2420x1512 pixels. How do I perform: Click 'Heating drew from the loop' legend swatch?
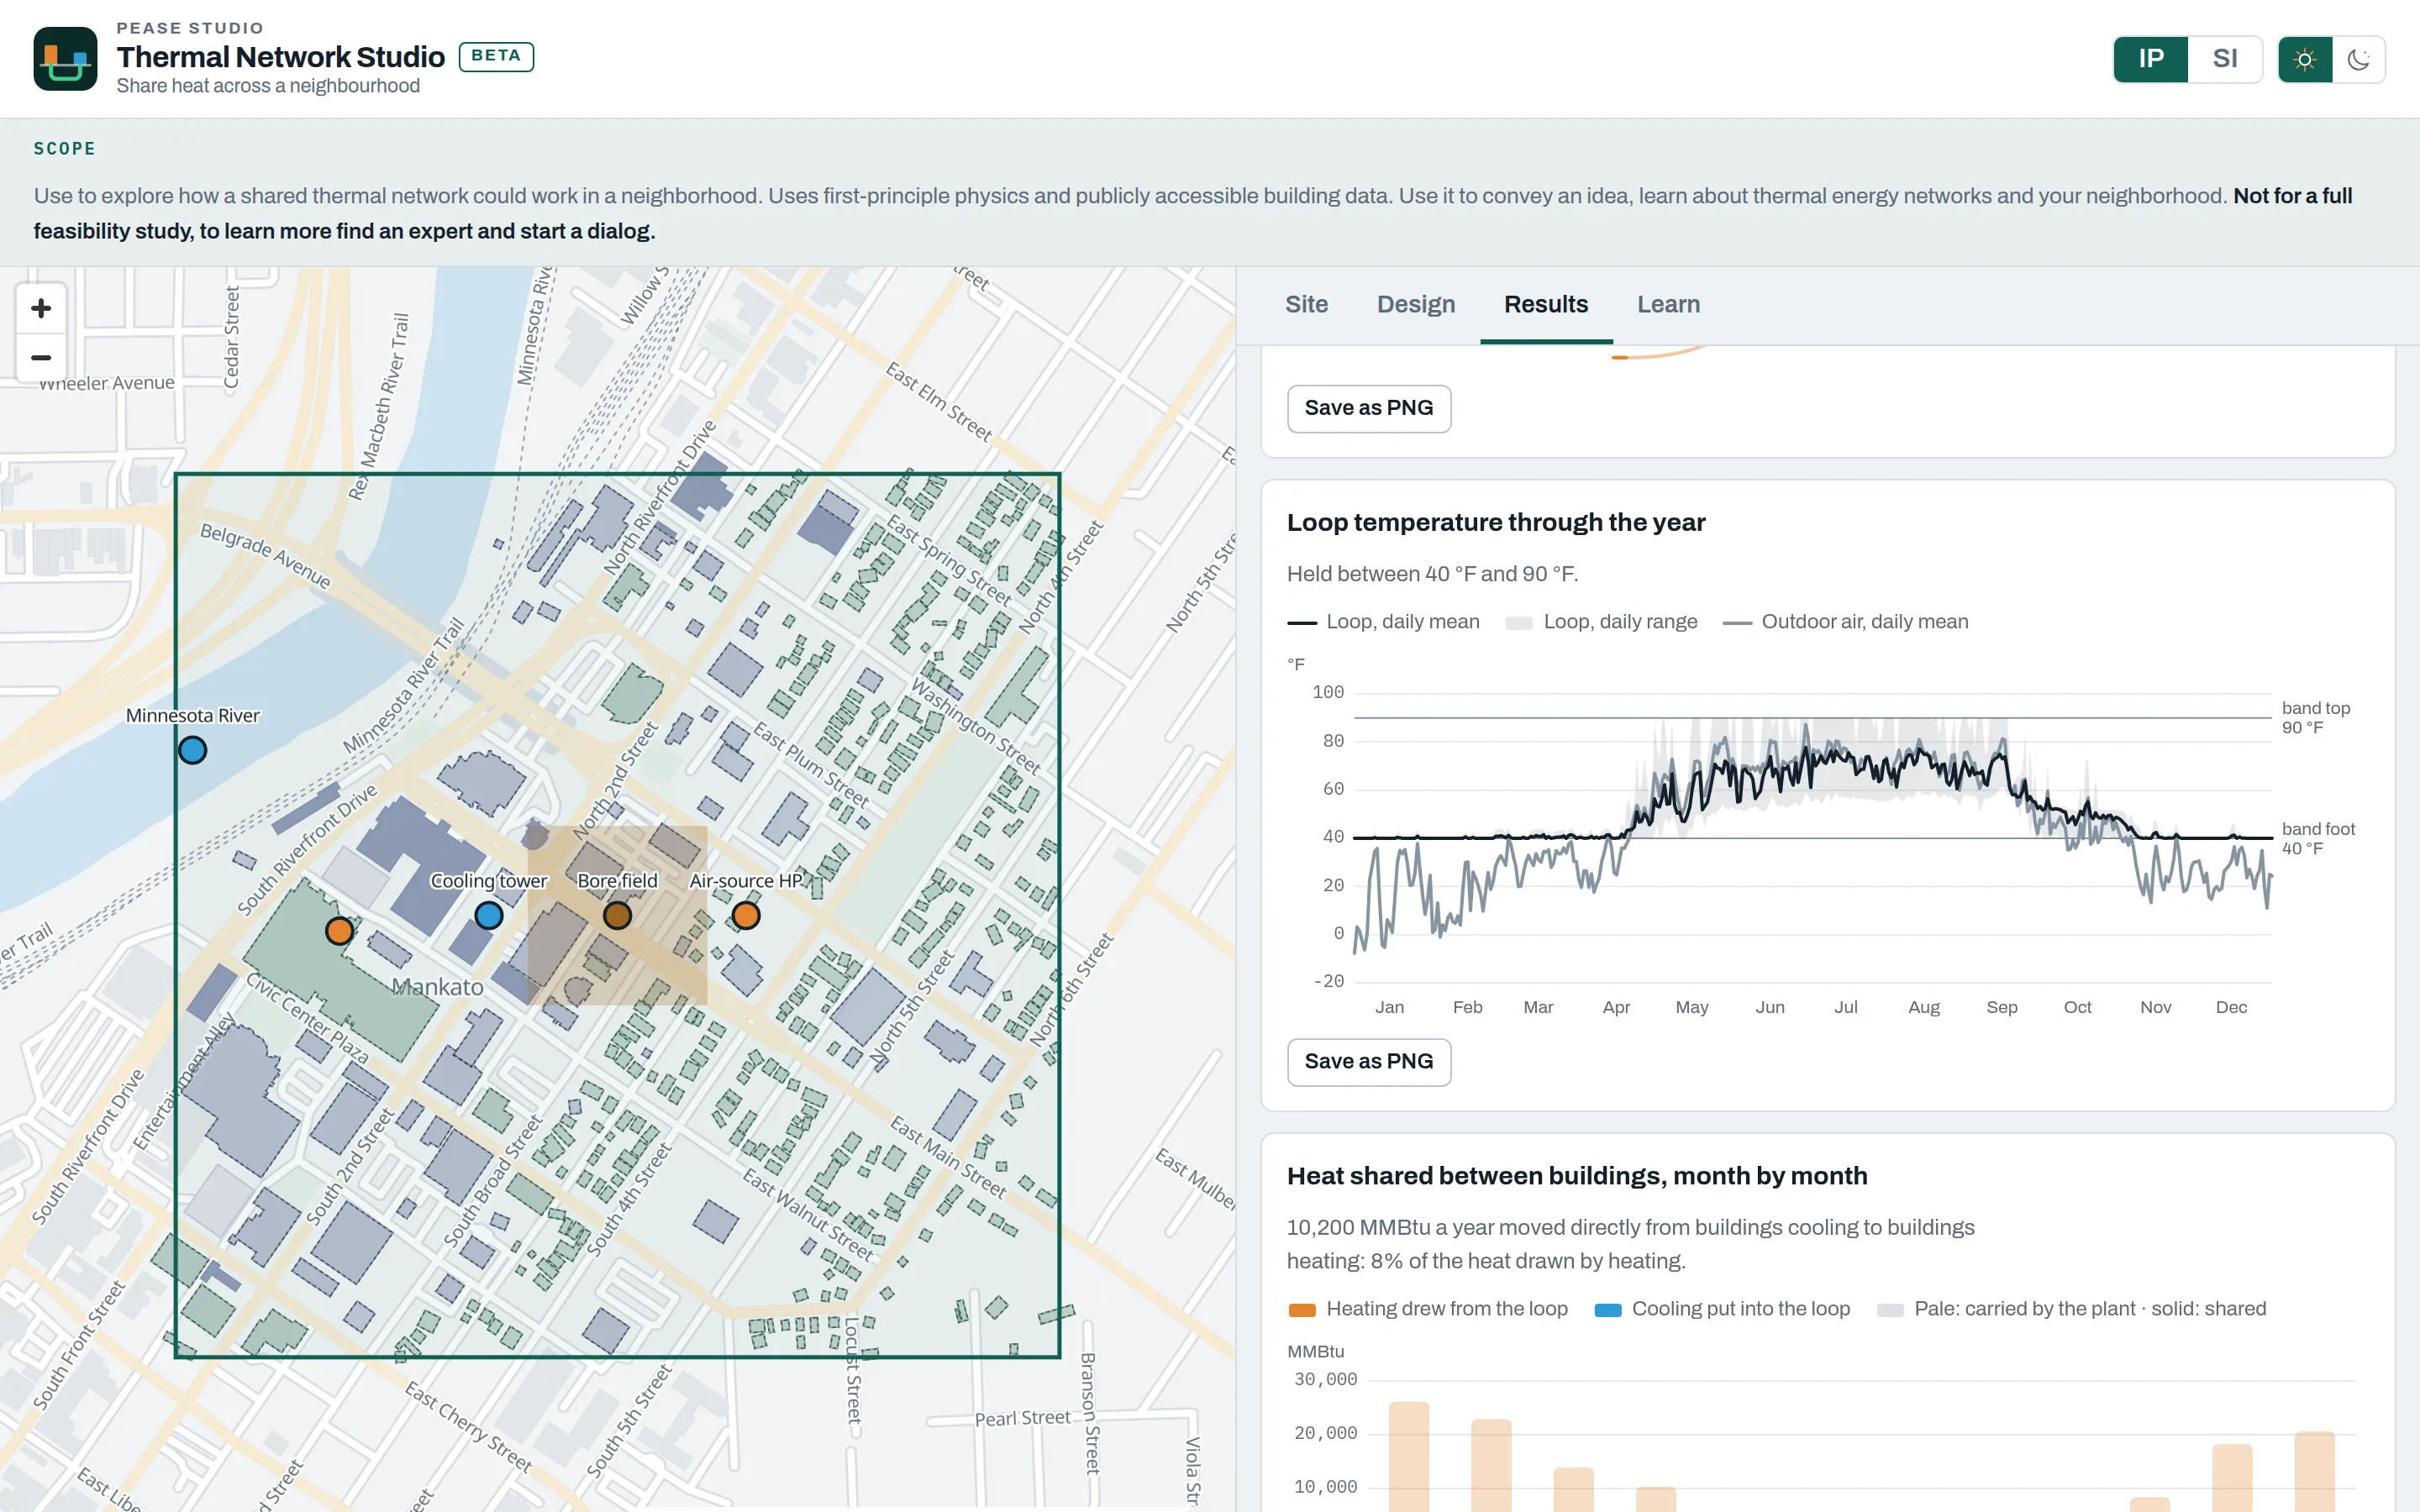coord(1302,1310)
